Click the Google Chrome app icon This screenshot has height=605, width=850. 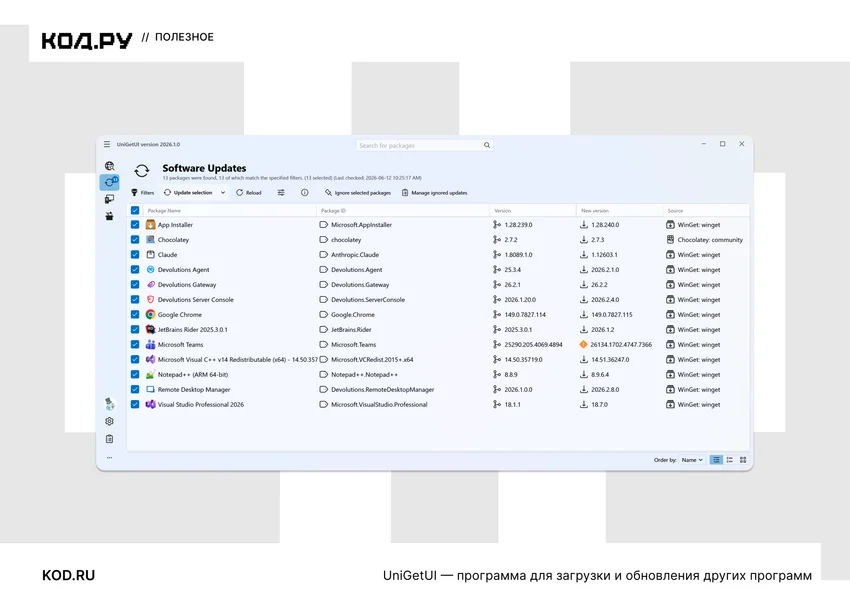click(150, 314)
